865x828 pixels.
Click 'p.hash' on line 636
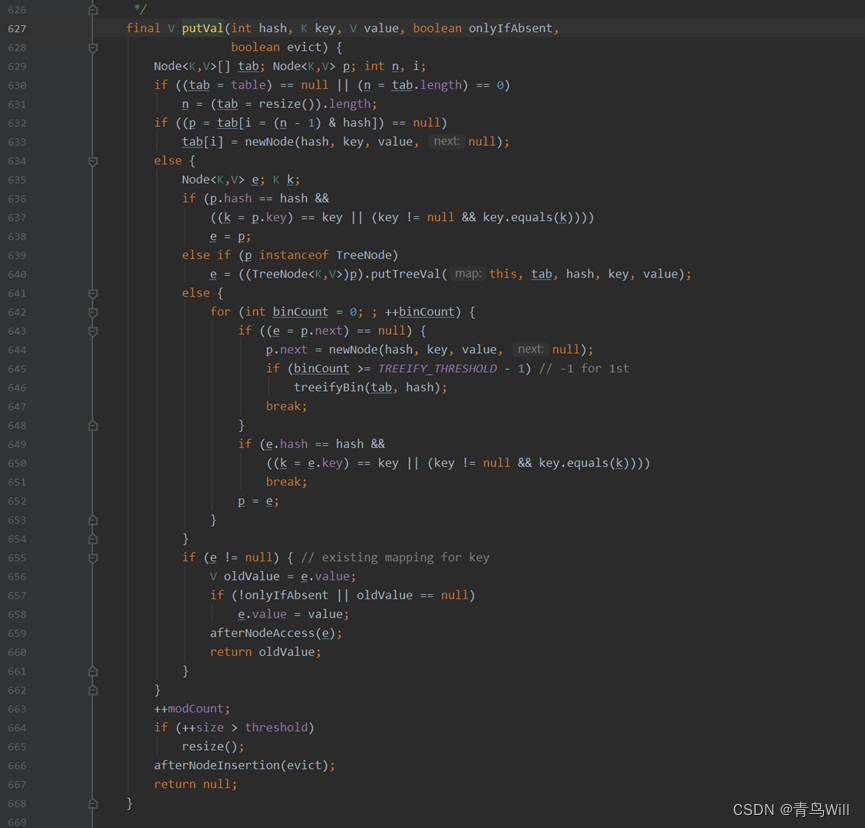(231, 198)
